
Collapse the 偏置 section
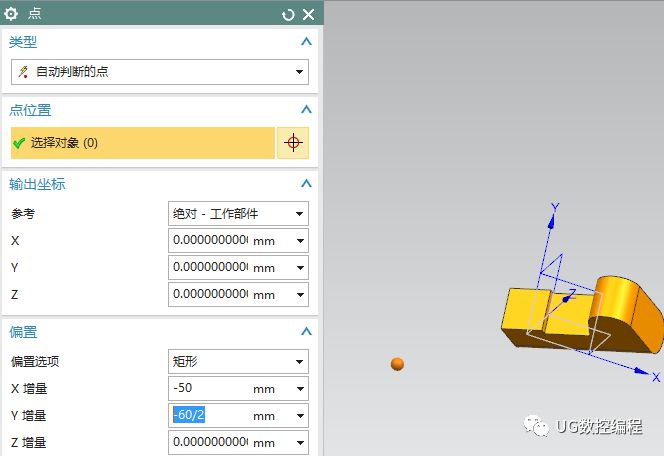[306, 331]
